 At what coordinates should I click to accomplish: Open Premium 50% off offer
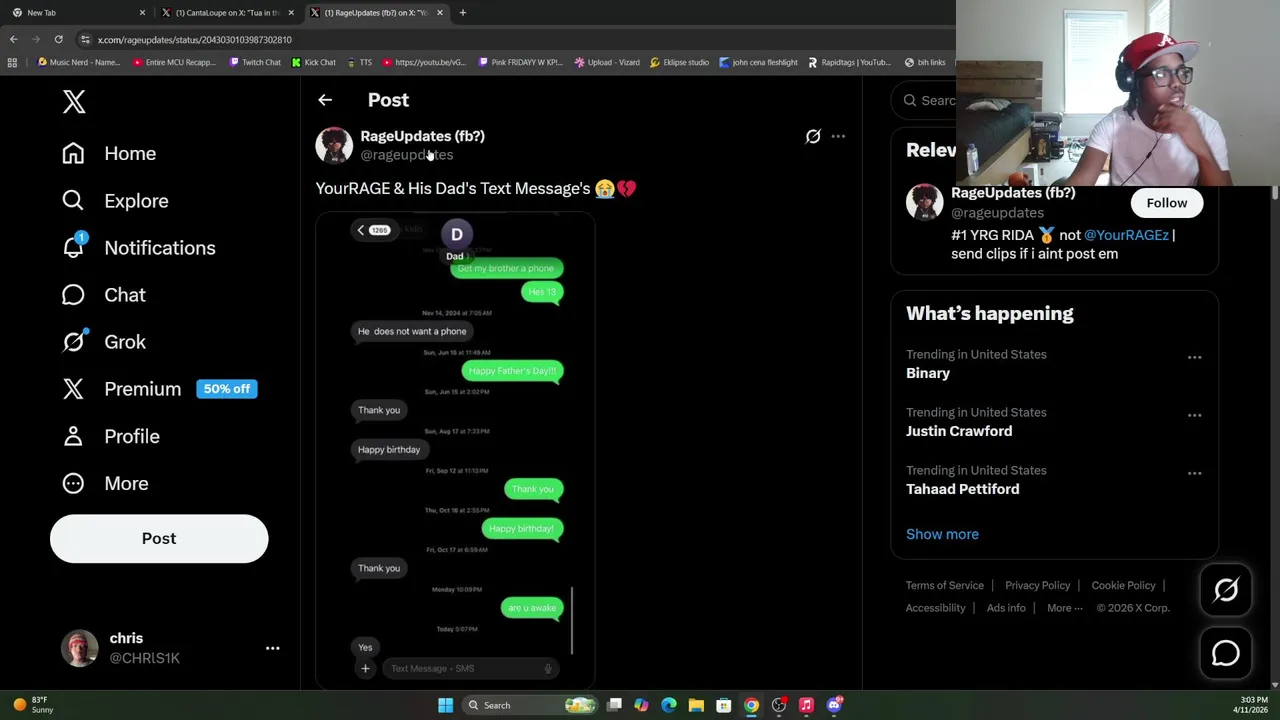pos(159,388)
